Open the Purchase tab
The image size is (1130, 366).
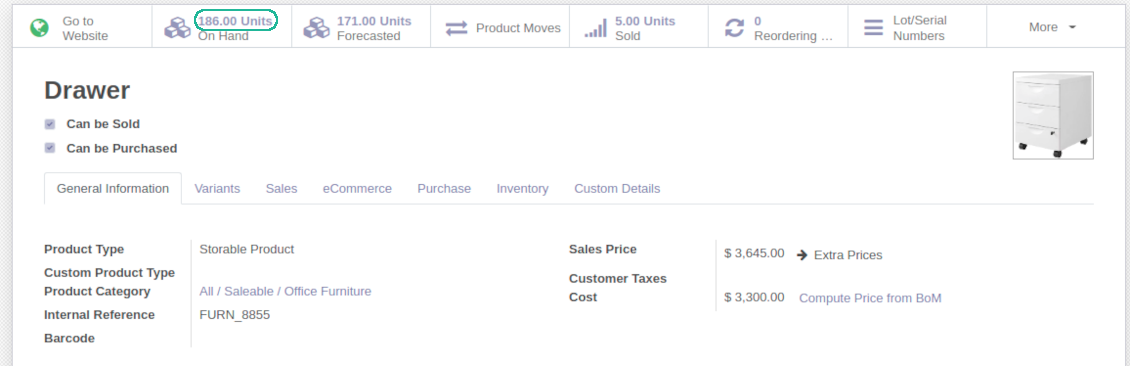coord(444,189)
